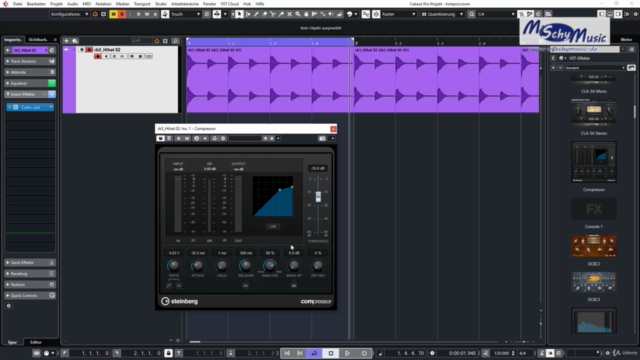The image size is (640, 360).
Task: Open the track search magnifier icon
Action: pos(175,41)
